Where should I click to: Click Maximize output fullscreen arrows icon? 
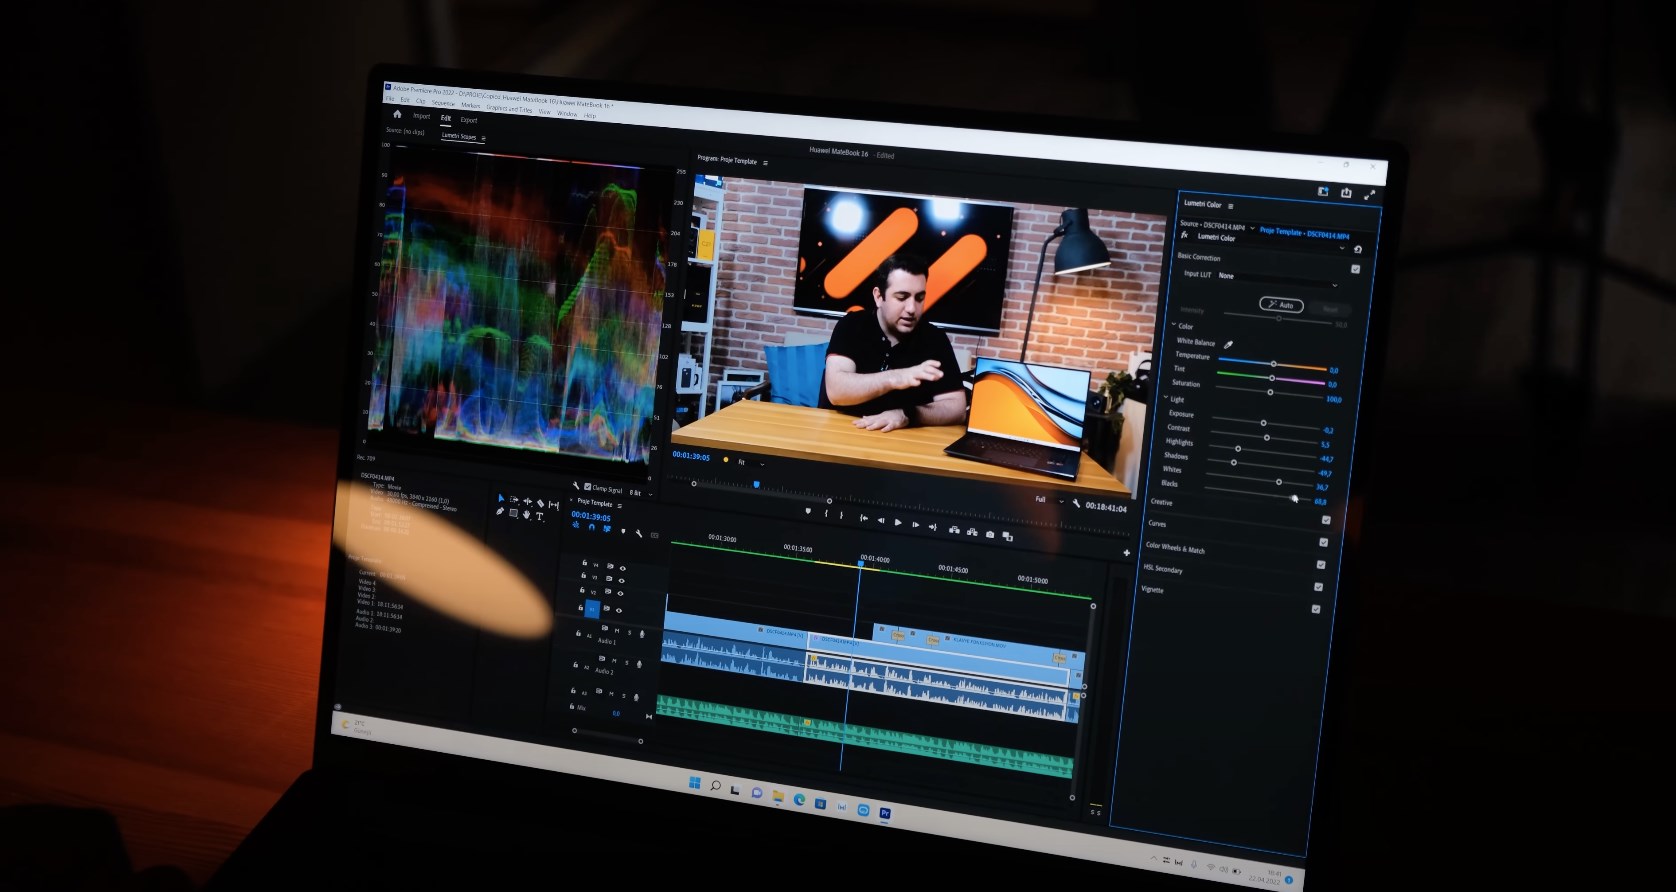click(1370, 194)
